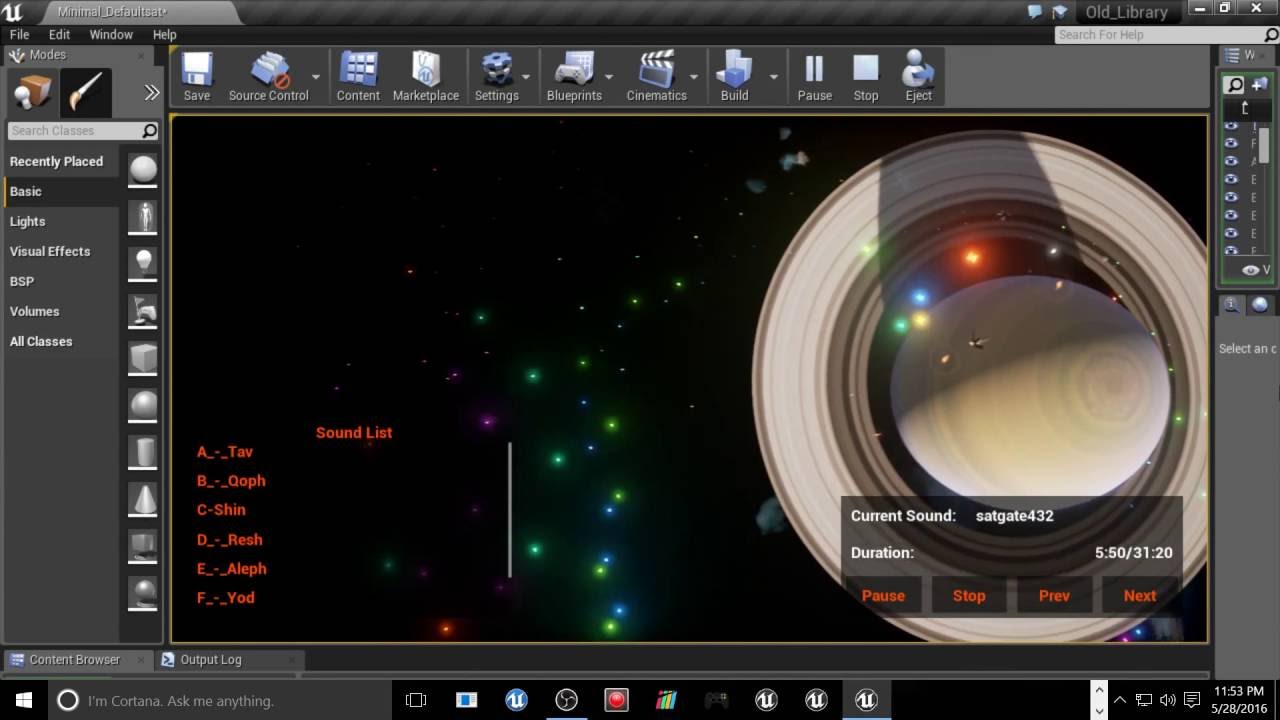Expand Cinematics dropdown arrow
Viewport: 1280px width, 720px height.
click(693, 77)
